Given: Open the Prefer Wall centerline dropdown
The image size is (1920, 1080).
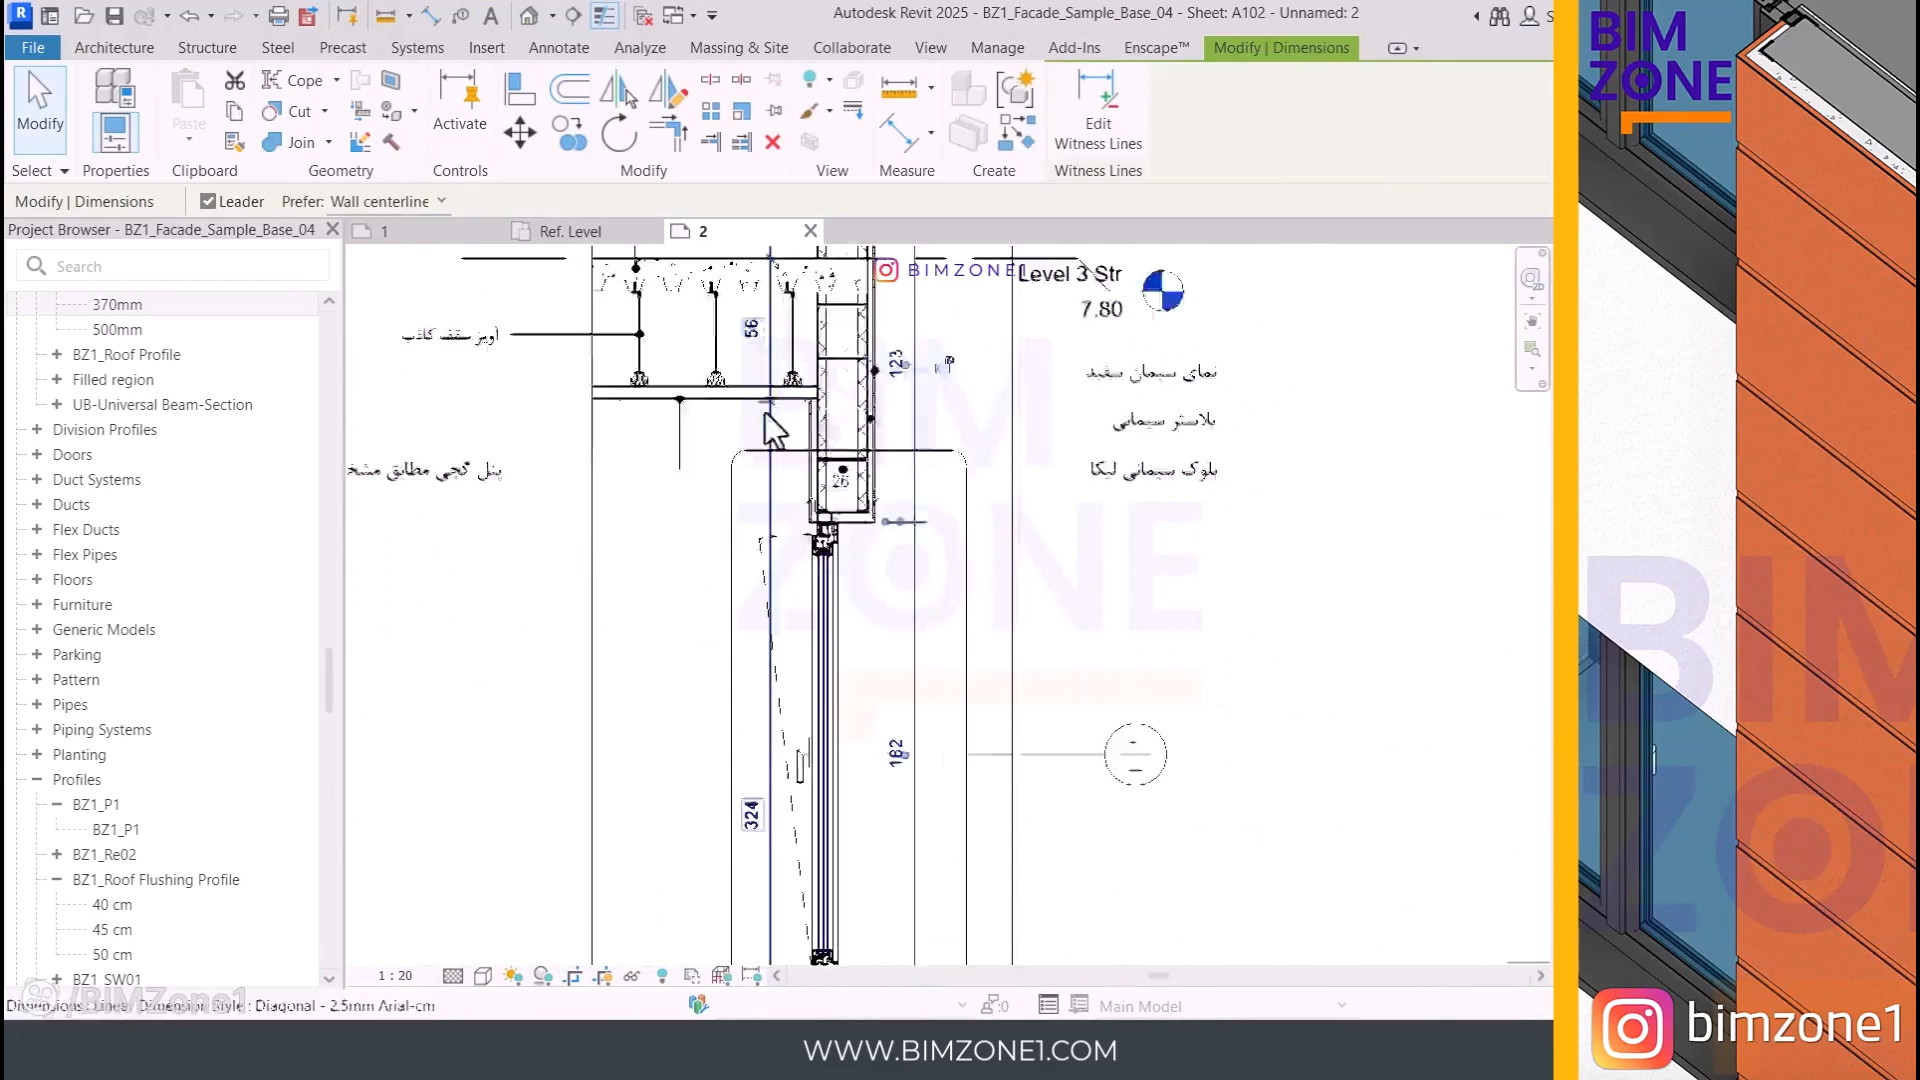Looking at the screenshot, I should pos(388,201).
